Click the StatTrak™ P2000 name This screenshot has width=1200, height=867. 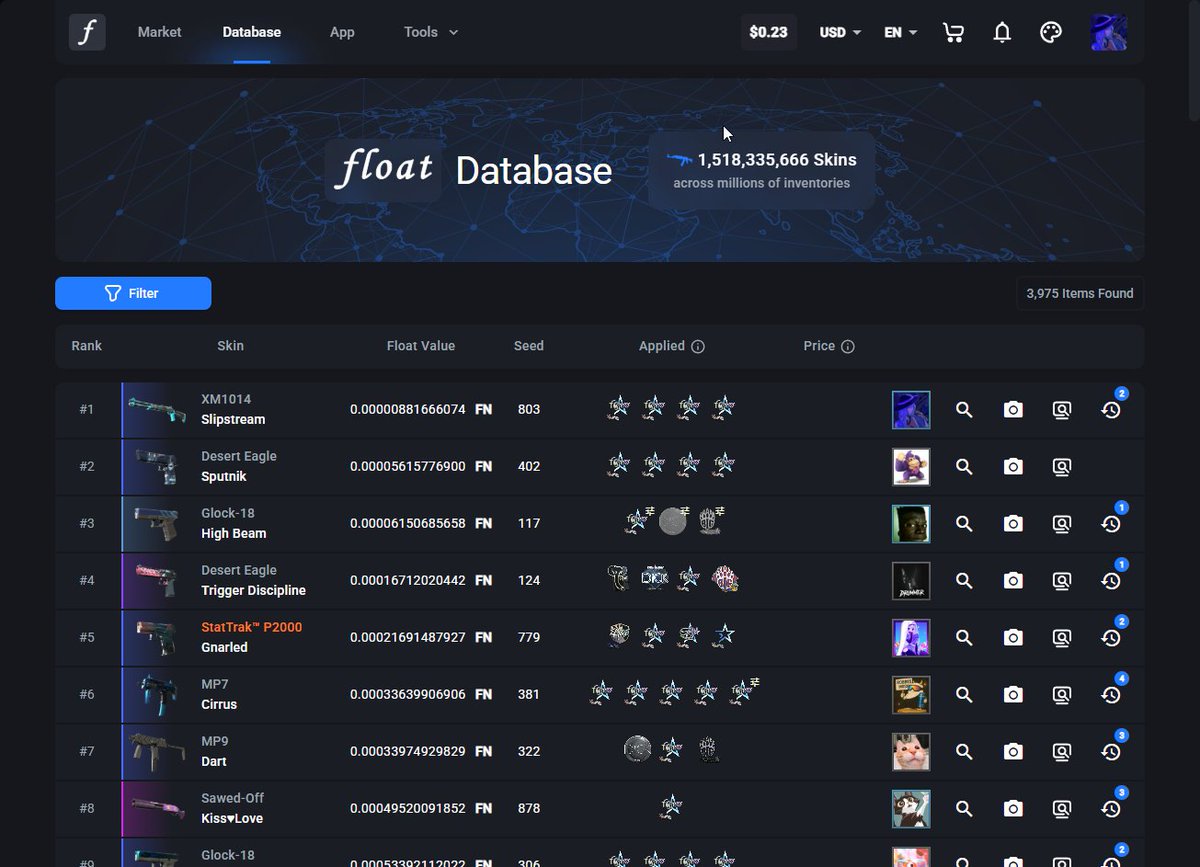pyautogui.click(x=251, y=627)
